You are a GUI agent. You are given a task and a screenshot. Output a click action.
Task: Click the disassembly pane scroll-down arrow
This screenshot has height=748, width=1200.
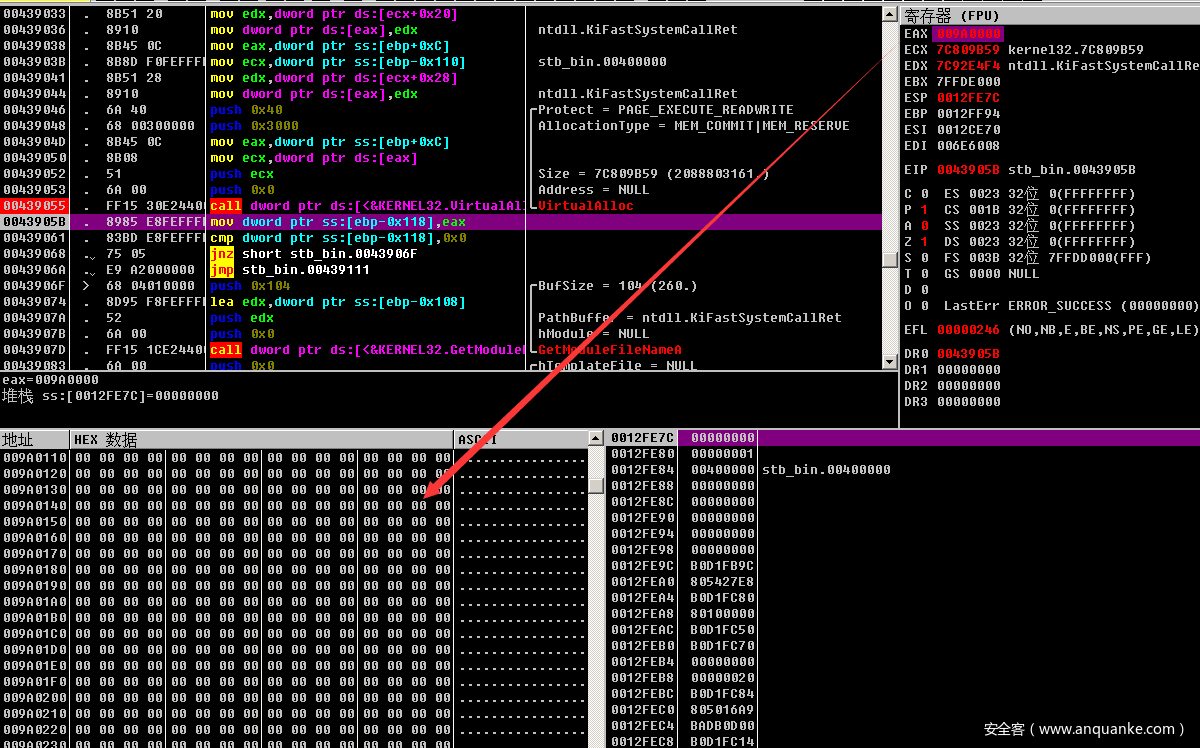[889, 362]
